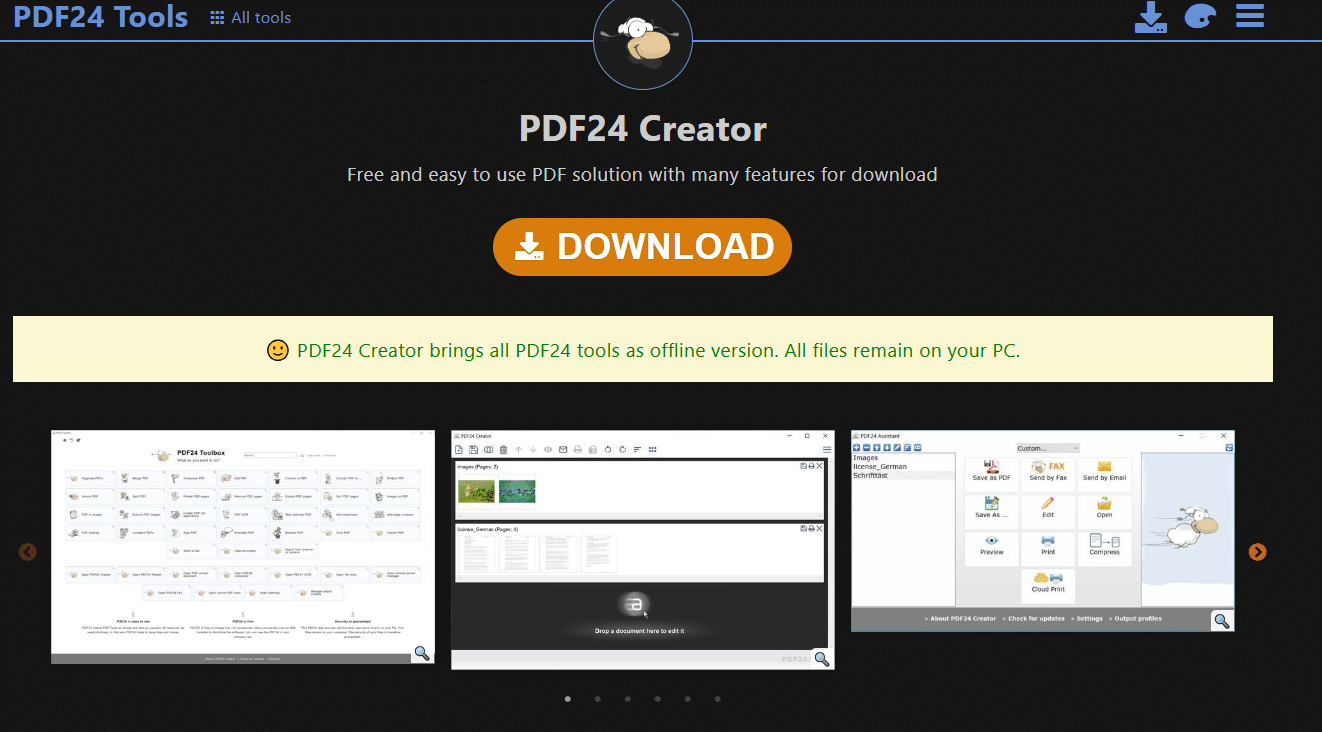Image resolution: width=1322 pixels, height=732 pixels.
Task: Click the sheep mascot logo at top
Action: pyautogui.click(x=643, y=40)
